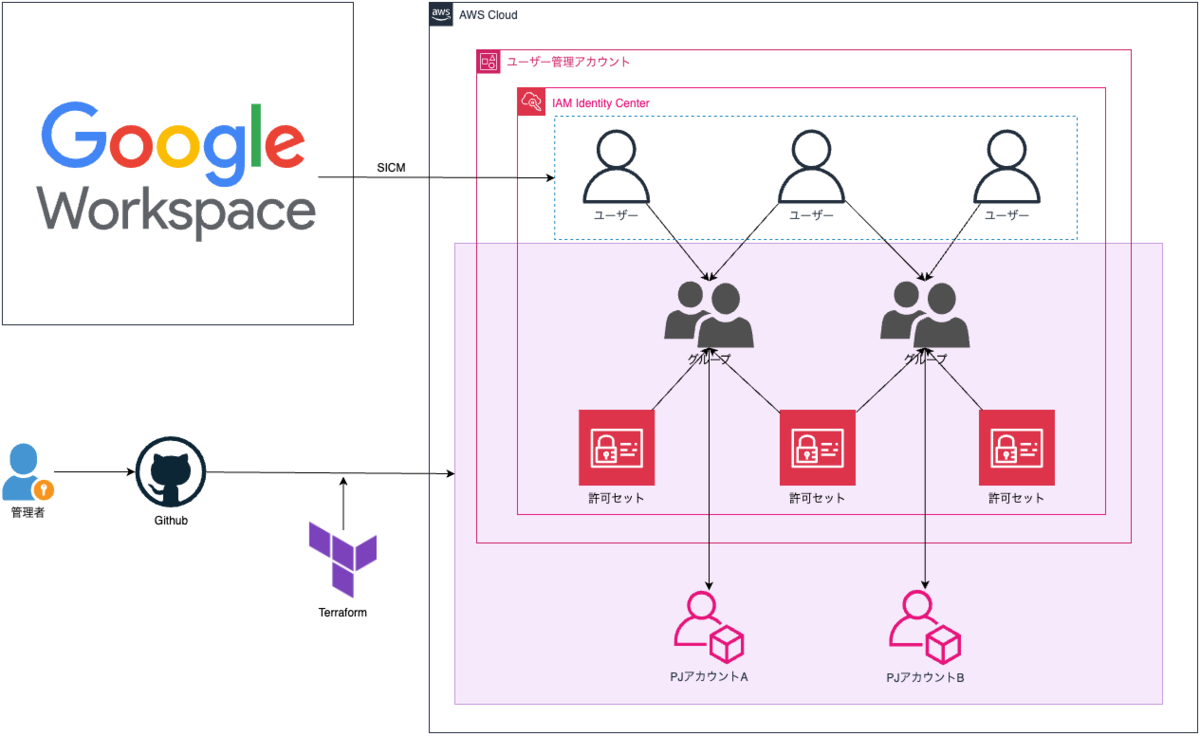Click the AWS Cloud label text

click(489, 15)
